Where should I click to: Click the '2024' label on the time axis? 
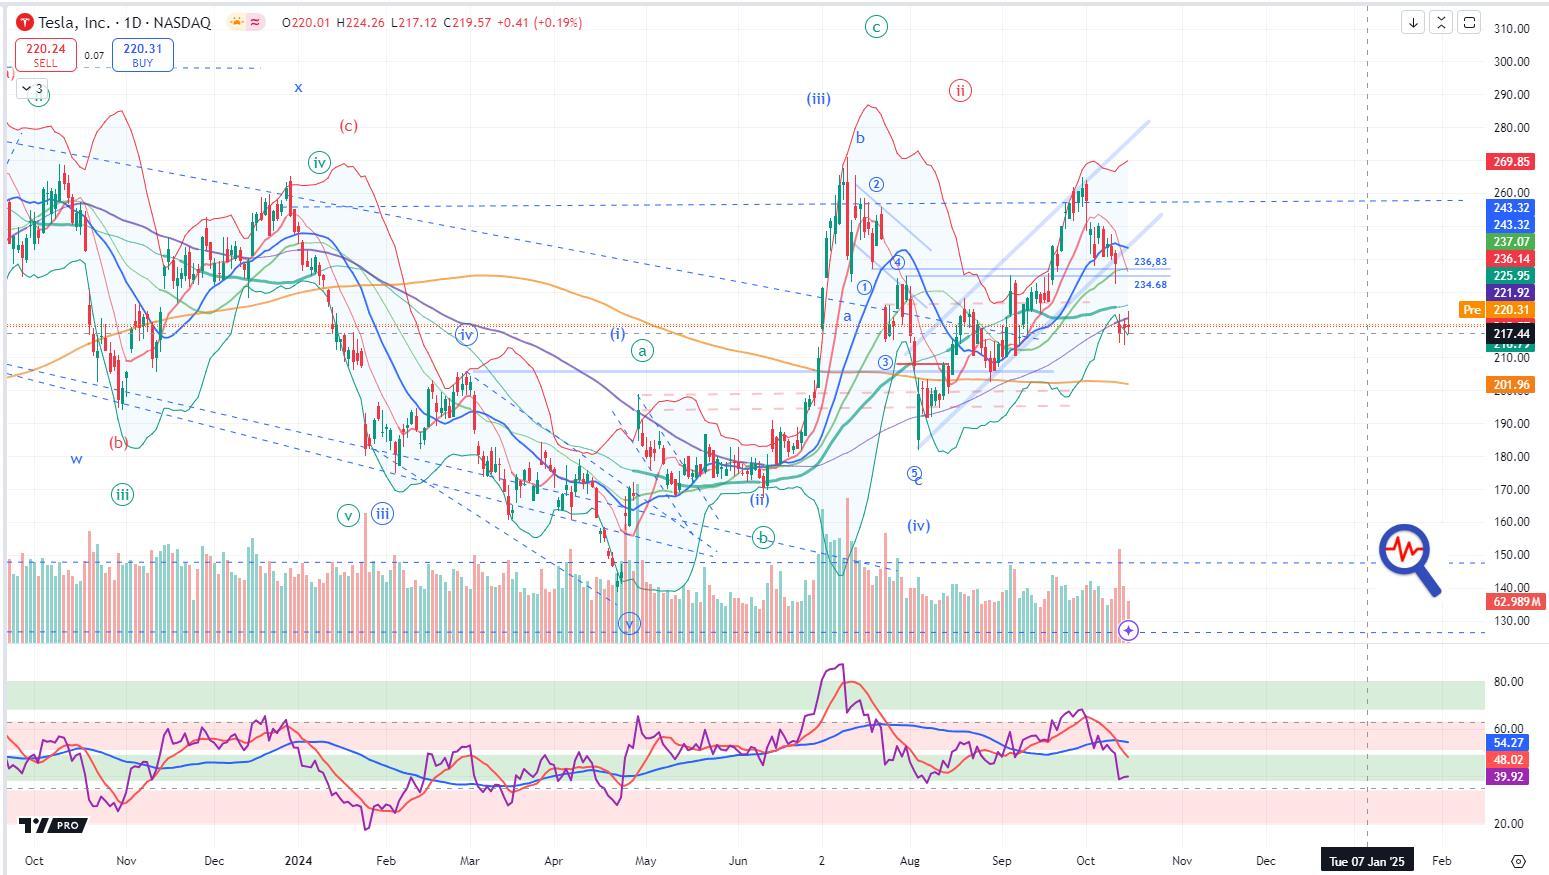pyautogui.click(x=299, y=860)
